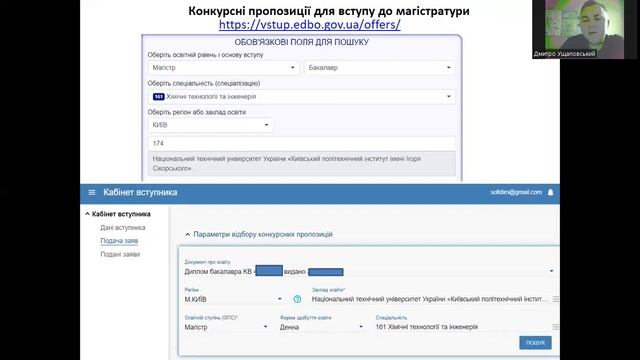The image size is (640, 360).
Task: Open the Магістр education level dropdown in search form
Action: point(224,68)
